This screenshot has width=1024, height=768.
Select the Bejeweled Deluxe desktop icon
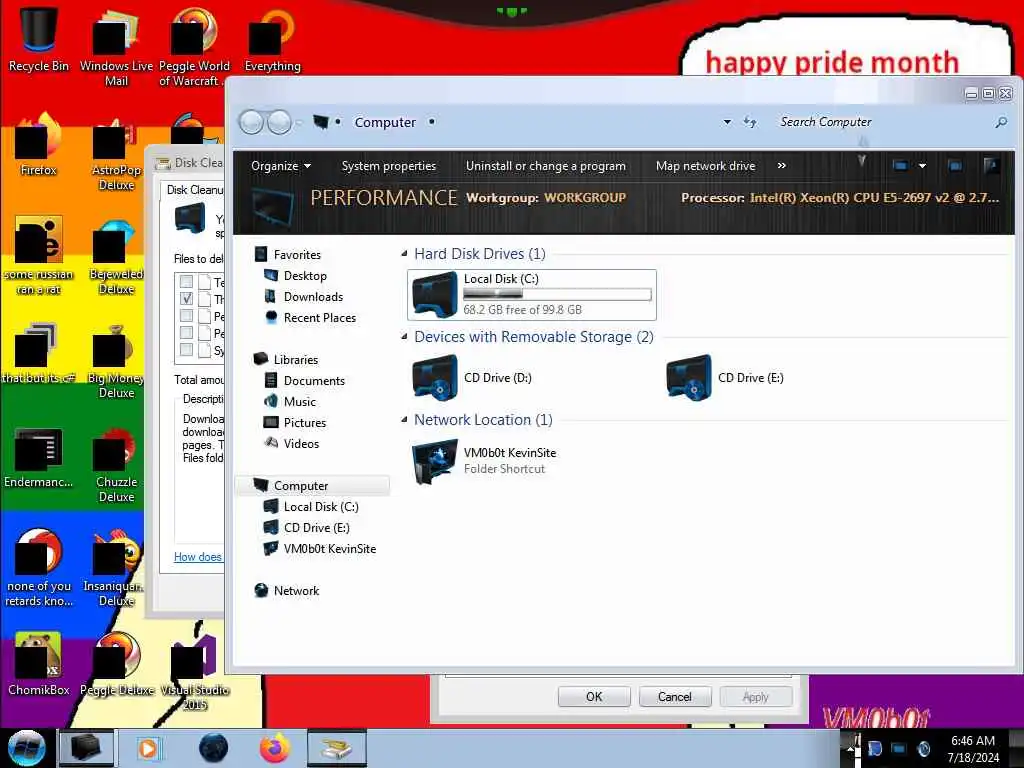tap(116, 258)
